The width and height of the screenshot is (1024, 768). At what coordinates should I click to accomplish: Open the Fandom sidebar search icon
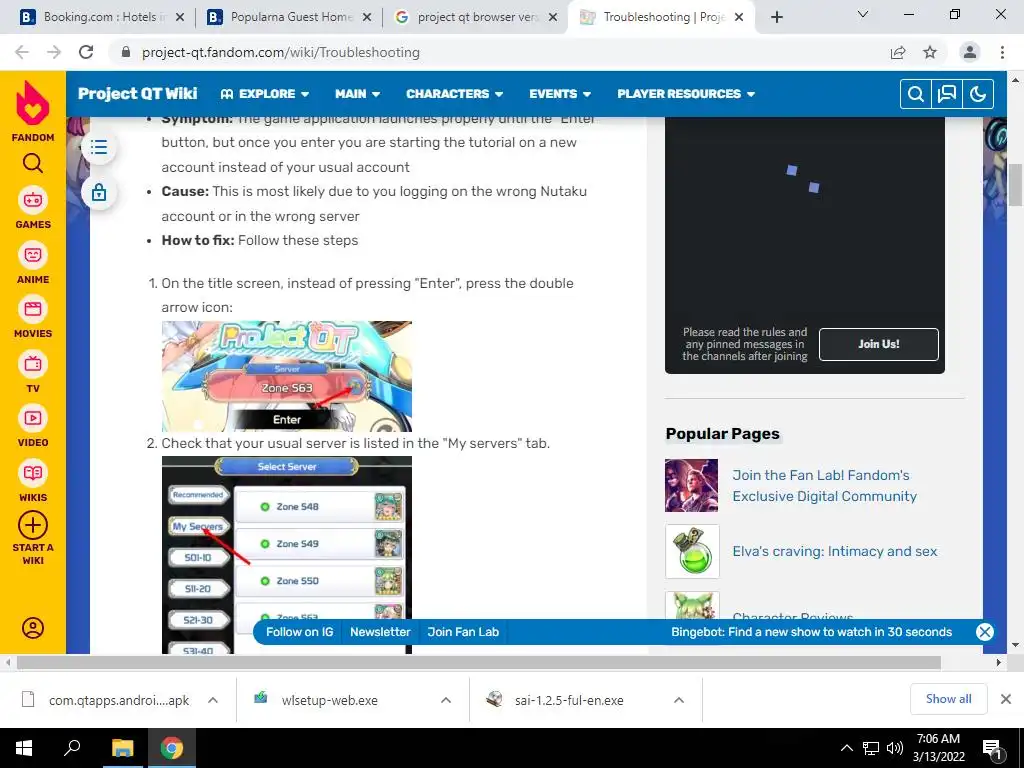33,163
